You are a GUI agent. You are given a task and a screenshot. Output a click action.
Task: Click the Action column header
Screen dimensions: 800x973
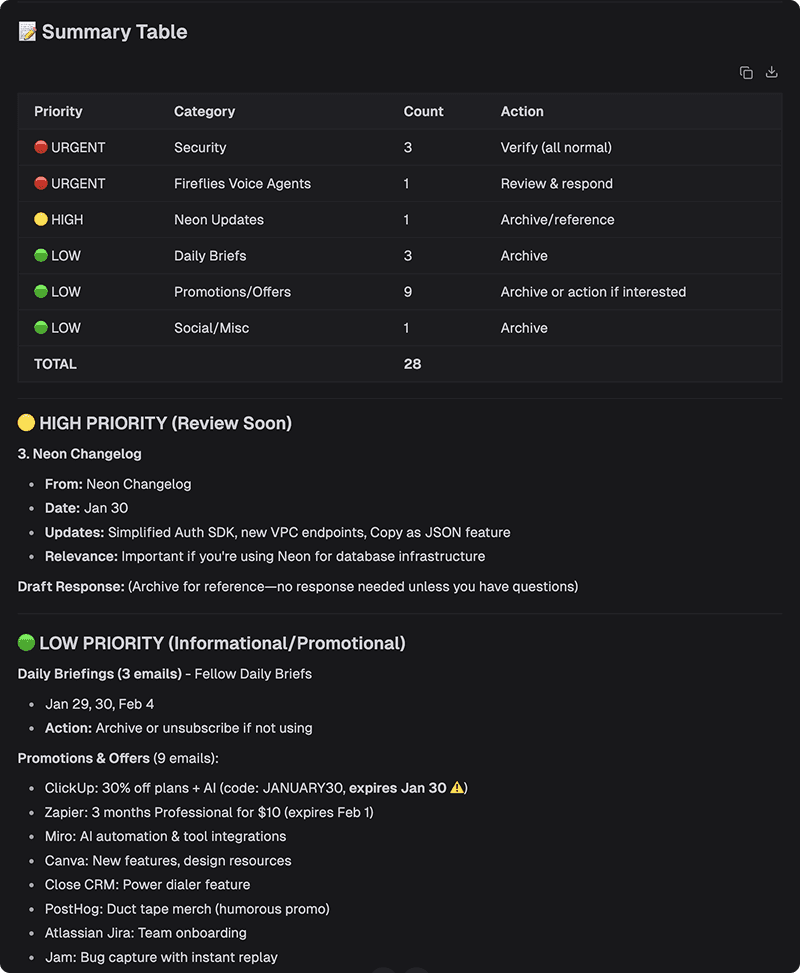[522, 111]
